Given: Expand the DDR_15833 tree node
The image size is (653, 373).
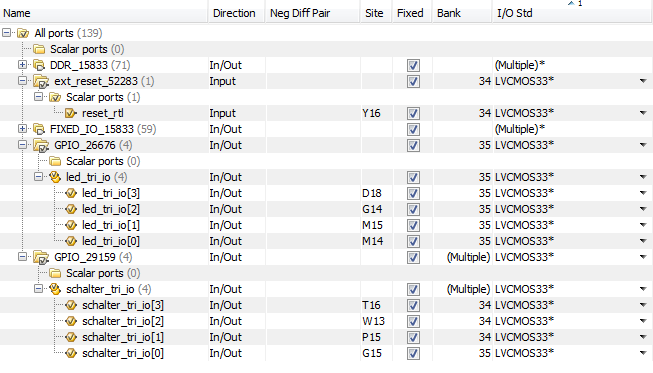Looking at the screenshot, I should 22,65.
